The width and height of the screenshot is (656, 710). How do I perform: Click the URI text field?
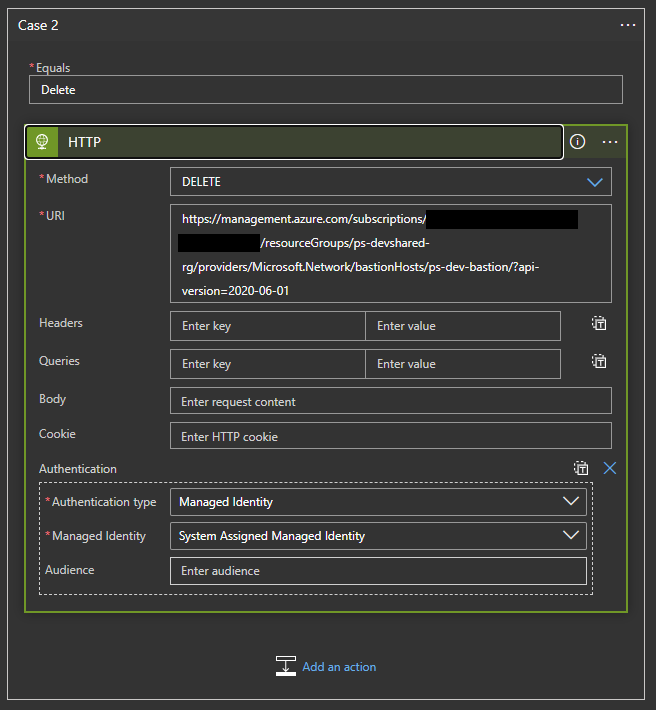(x=390, y=254)
